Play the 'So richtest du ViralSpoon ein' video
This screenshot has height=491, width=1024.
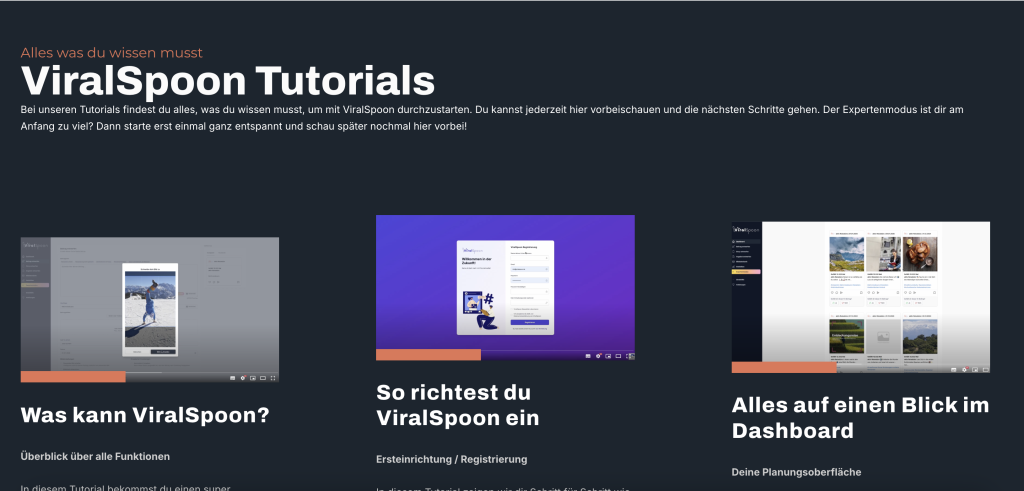pos(505,287)
